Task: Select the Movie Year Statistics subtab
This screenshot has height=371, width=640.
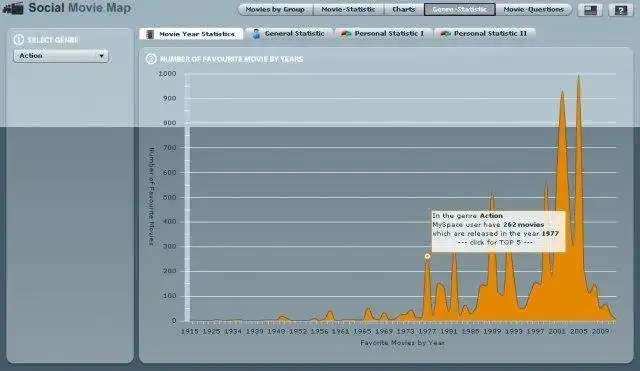Action: point(191,34)
